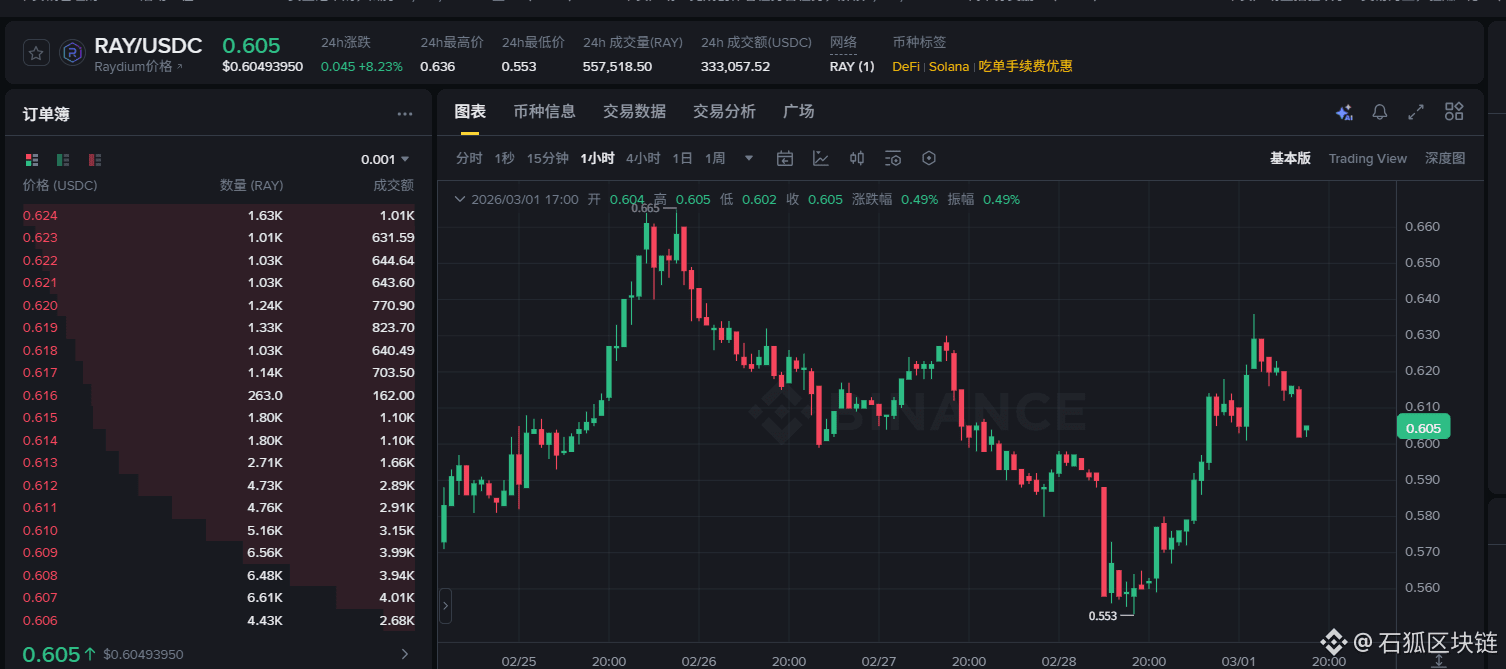
Task: Show both buy and sell orders view
Action: pyautogui.click(x=32, y=159)
